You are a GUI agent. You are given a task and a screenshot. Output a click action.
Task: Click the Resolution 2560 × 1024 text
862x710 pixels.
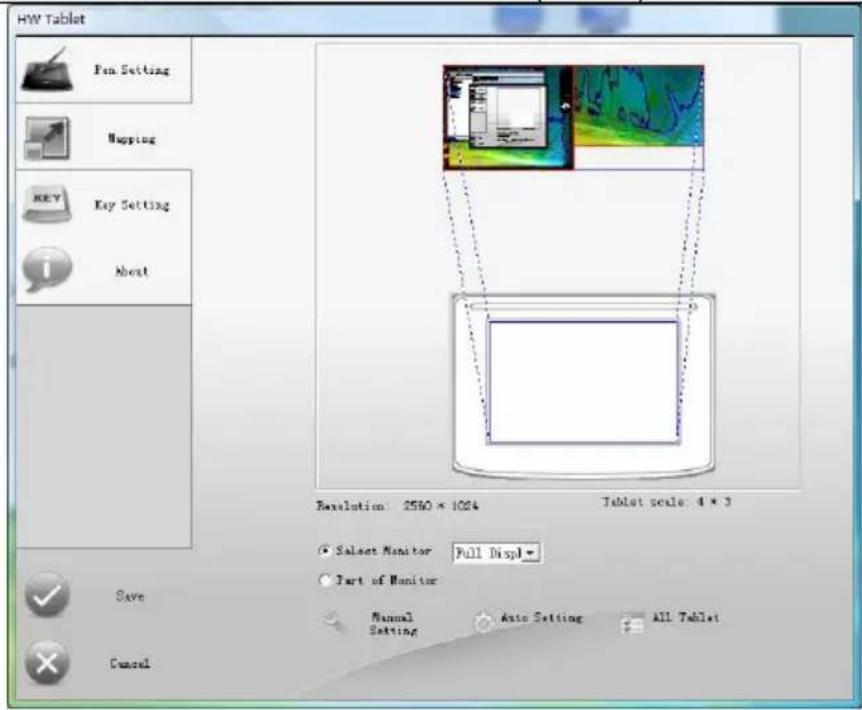[x=397, y=506]
